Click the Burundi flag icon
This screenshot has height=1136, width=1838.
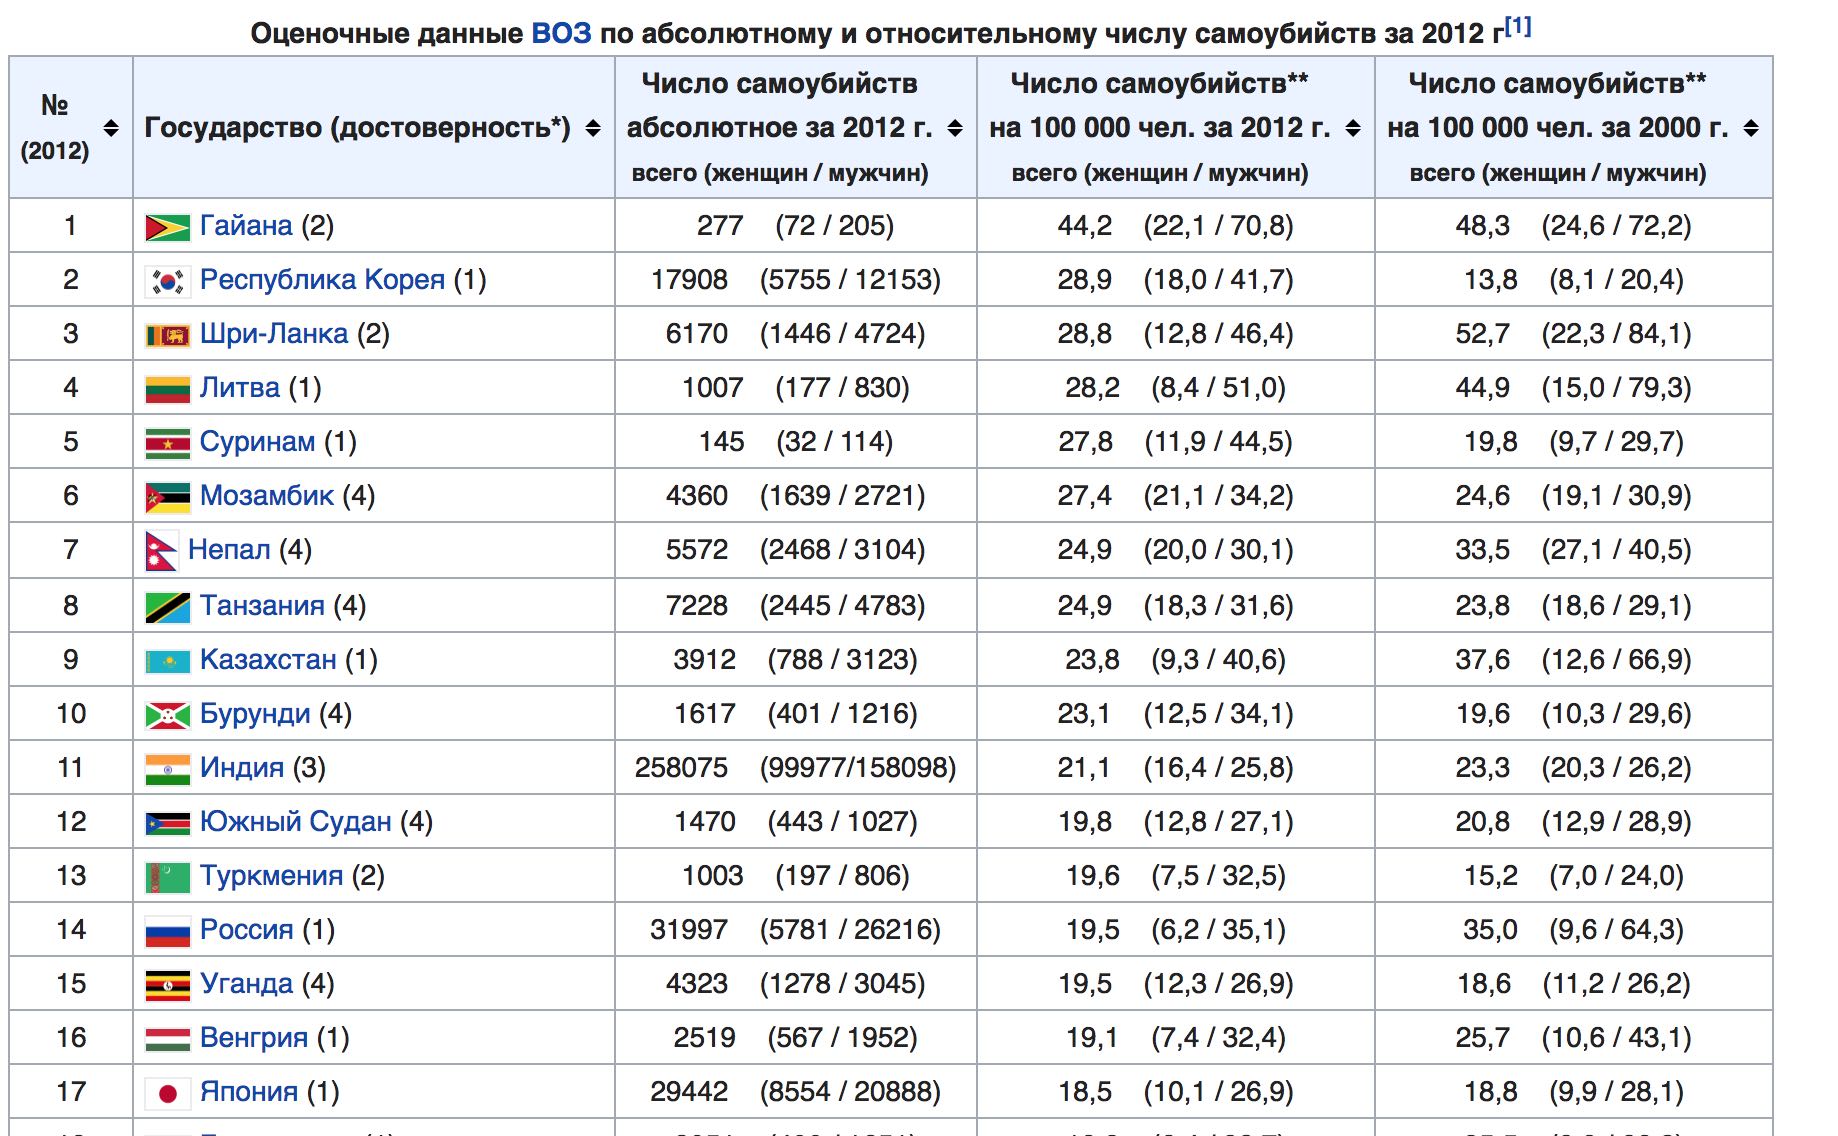167,715
